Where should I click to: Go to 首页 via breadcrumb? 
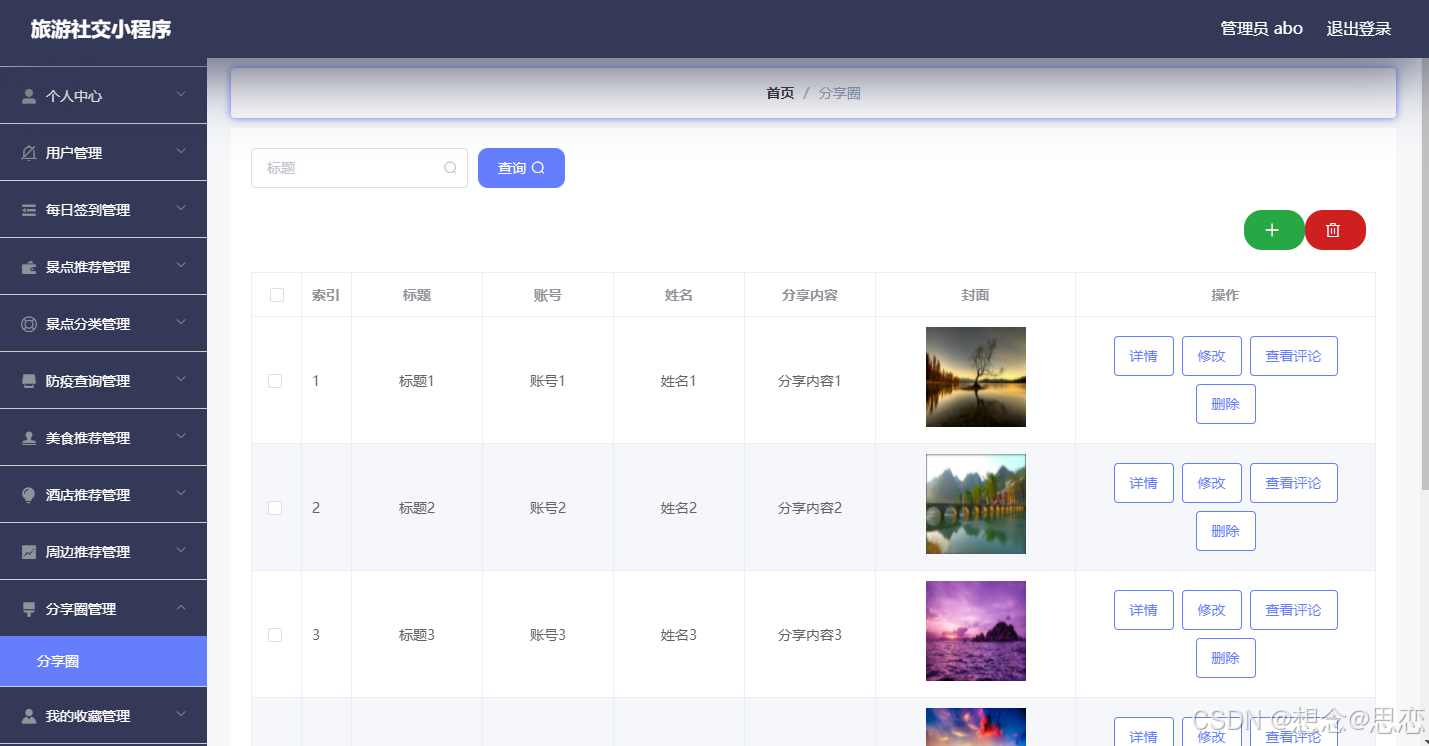coord(780,93)
